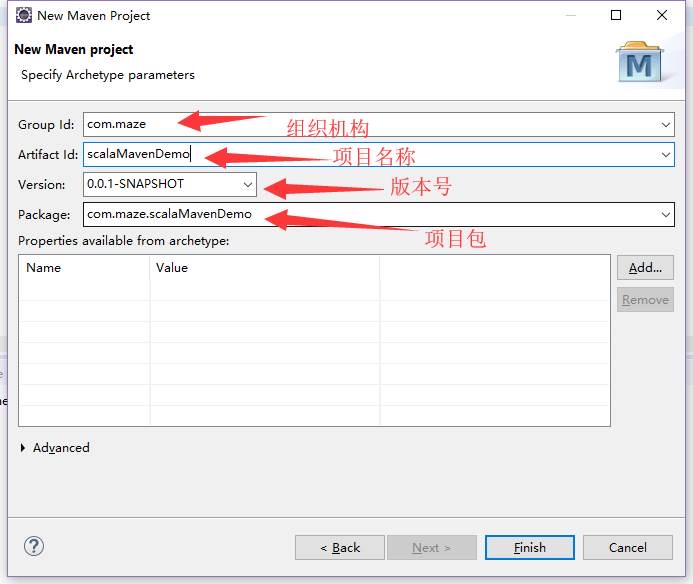This screenshot has height=584, width=693.
Task: Open the Version dropdown arrow
Action: click(x=248, y=185)
